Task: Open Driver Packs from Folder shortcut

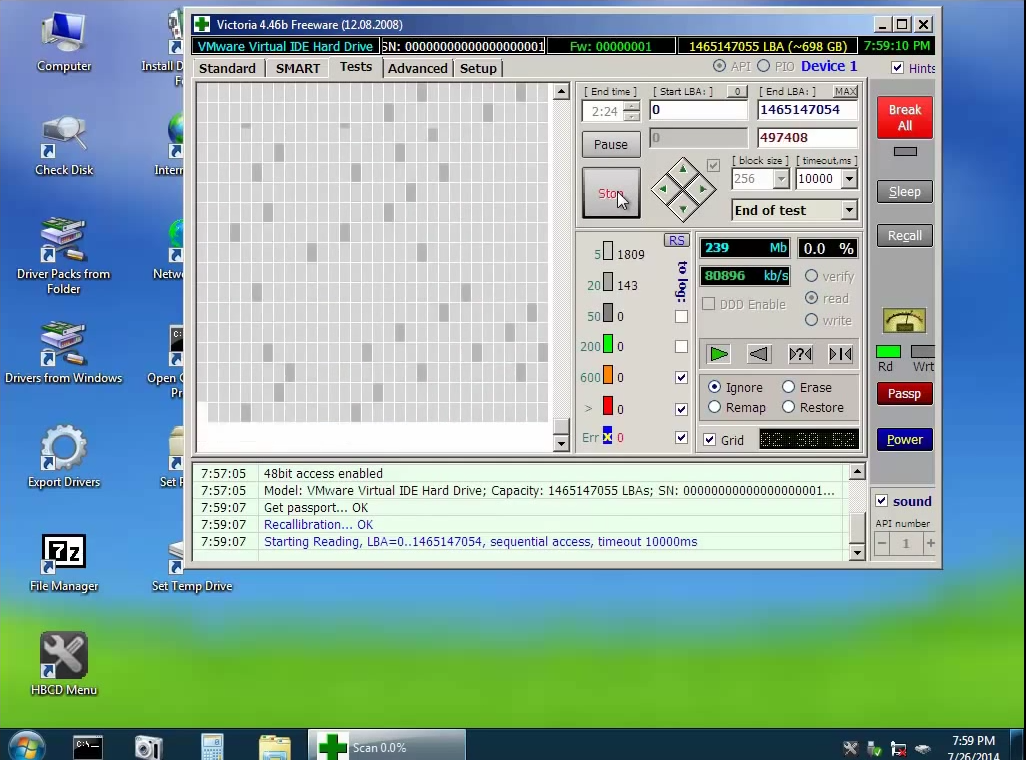Action: coord(63,256)
